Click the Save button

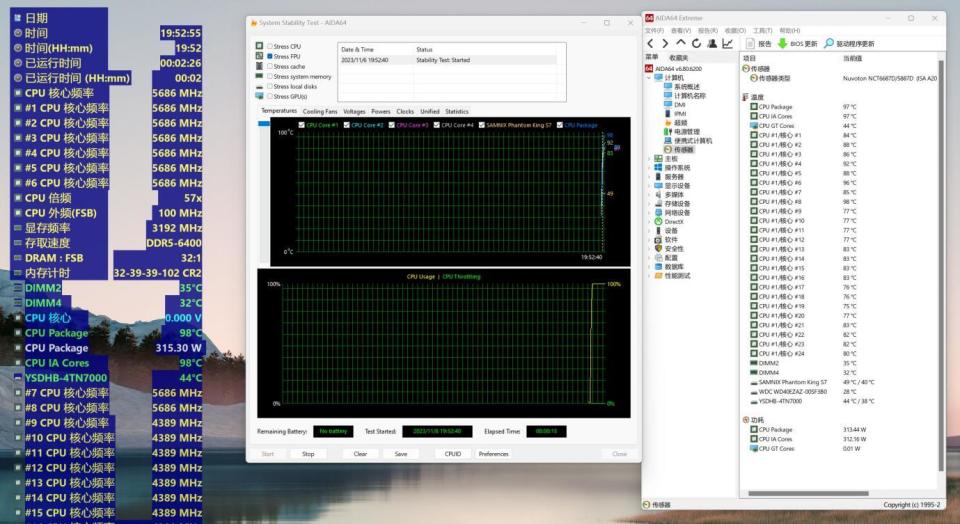(401, 454)
